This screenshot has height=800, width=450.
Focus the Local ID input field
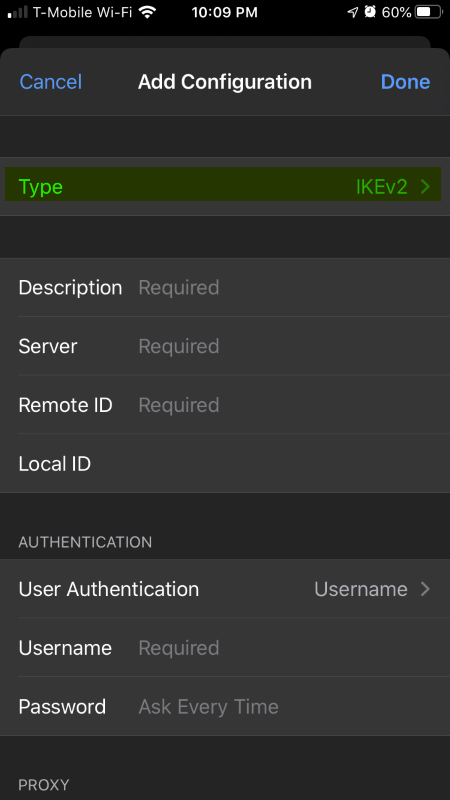click(225, 463)
